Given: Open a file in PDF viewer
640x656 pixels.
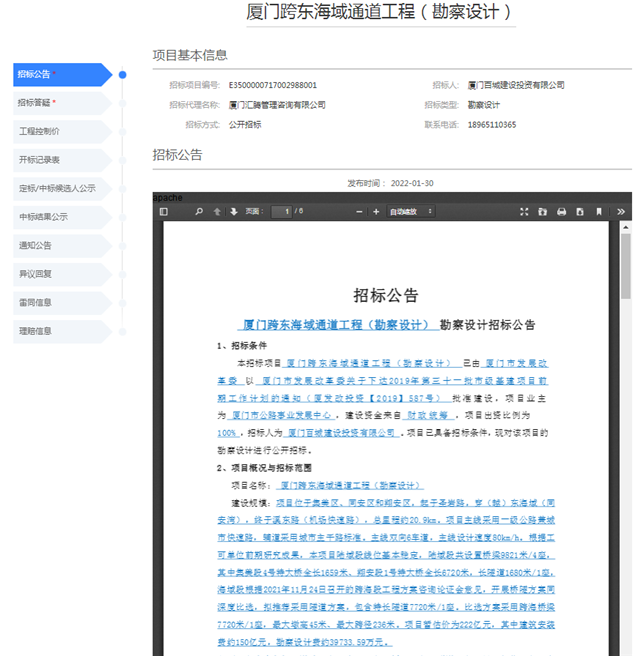Looking at the screenshot, I should tap(543, 212).
